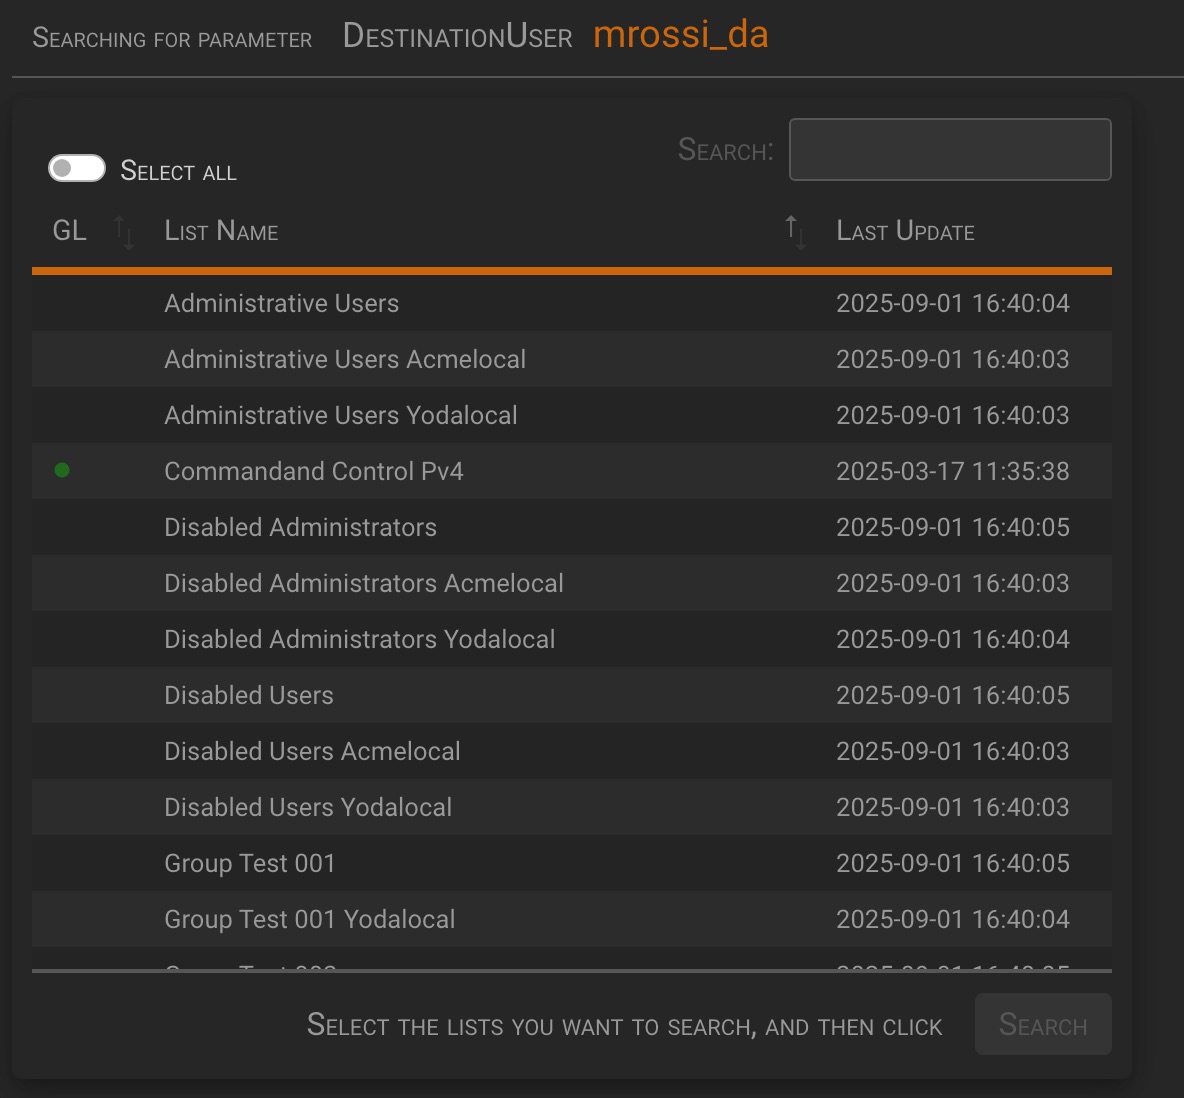Sort by the Last Update column header
This screenshot has height=1098, width=1184.
click(x=905, y=232)
